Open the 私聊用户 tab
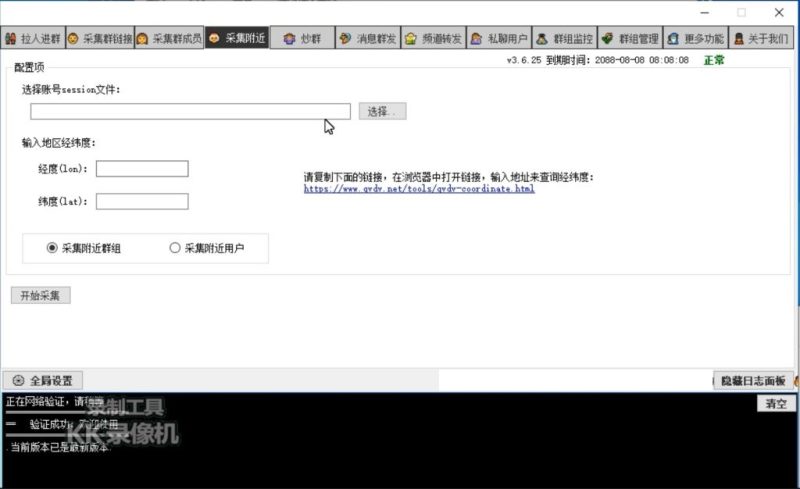 tap(499, 38)
